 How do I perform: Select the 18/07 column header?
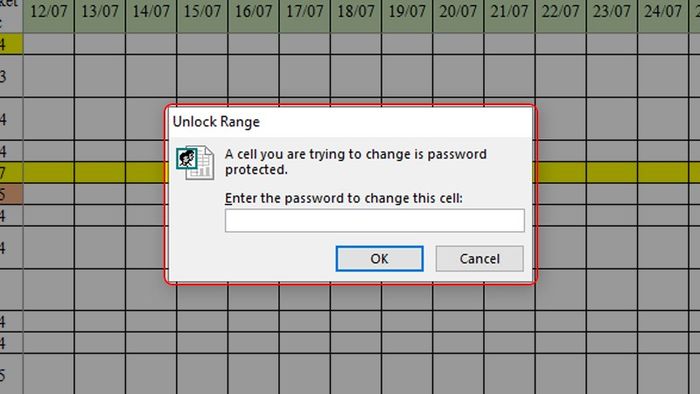click(356, 13)
